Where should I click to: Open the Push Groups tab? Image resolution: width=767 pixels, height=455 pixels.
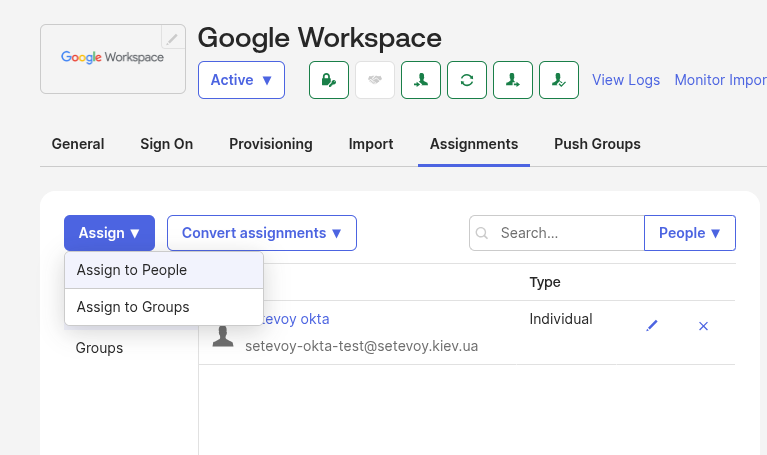pyautogui.click(x=597, y=144)
